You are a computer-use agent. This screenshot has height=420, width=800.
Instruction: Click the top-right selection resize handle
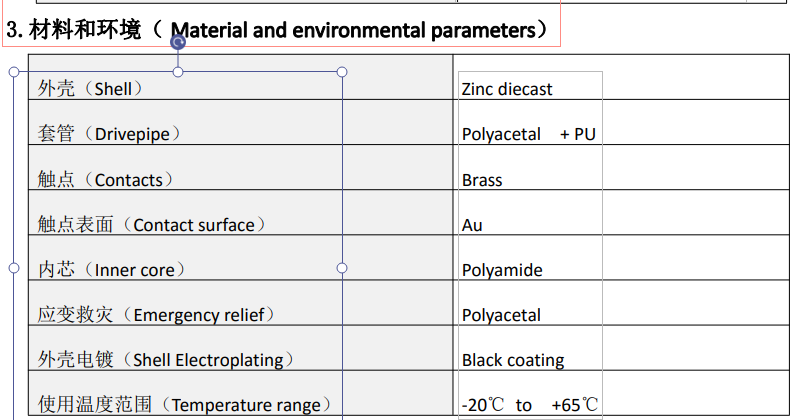click(342, 72)
